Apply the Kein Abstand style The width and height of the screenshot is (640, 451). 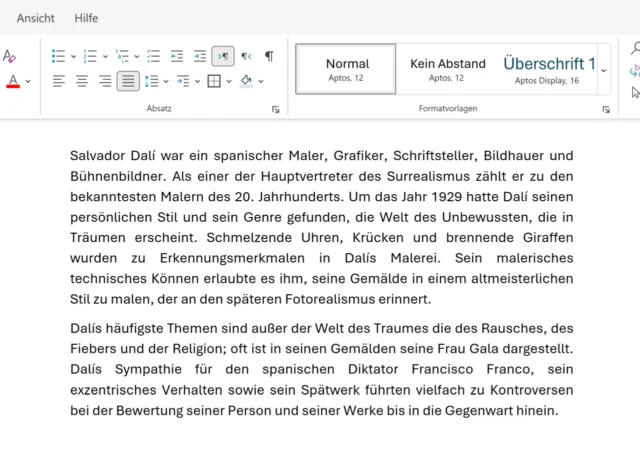[448, 68]
